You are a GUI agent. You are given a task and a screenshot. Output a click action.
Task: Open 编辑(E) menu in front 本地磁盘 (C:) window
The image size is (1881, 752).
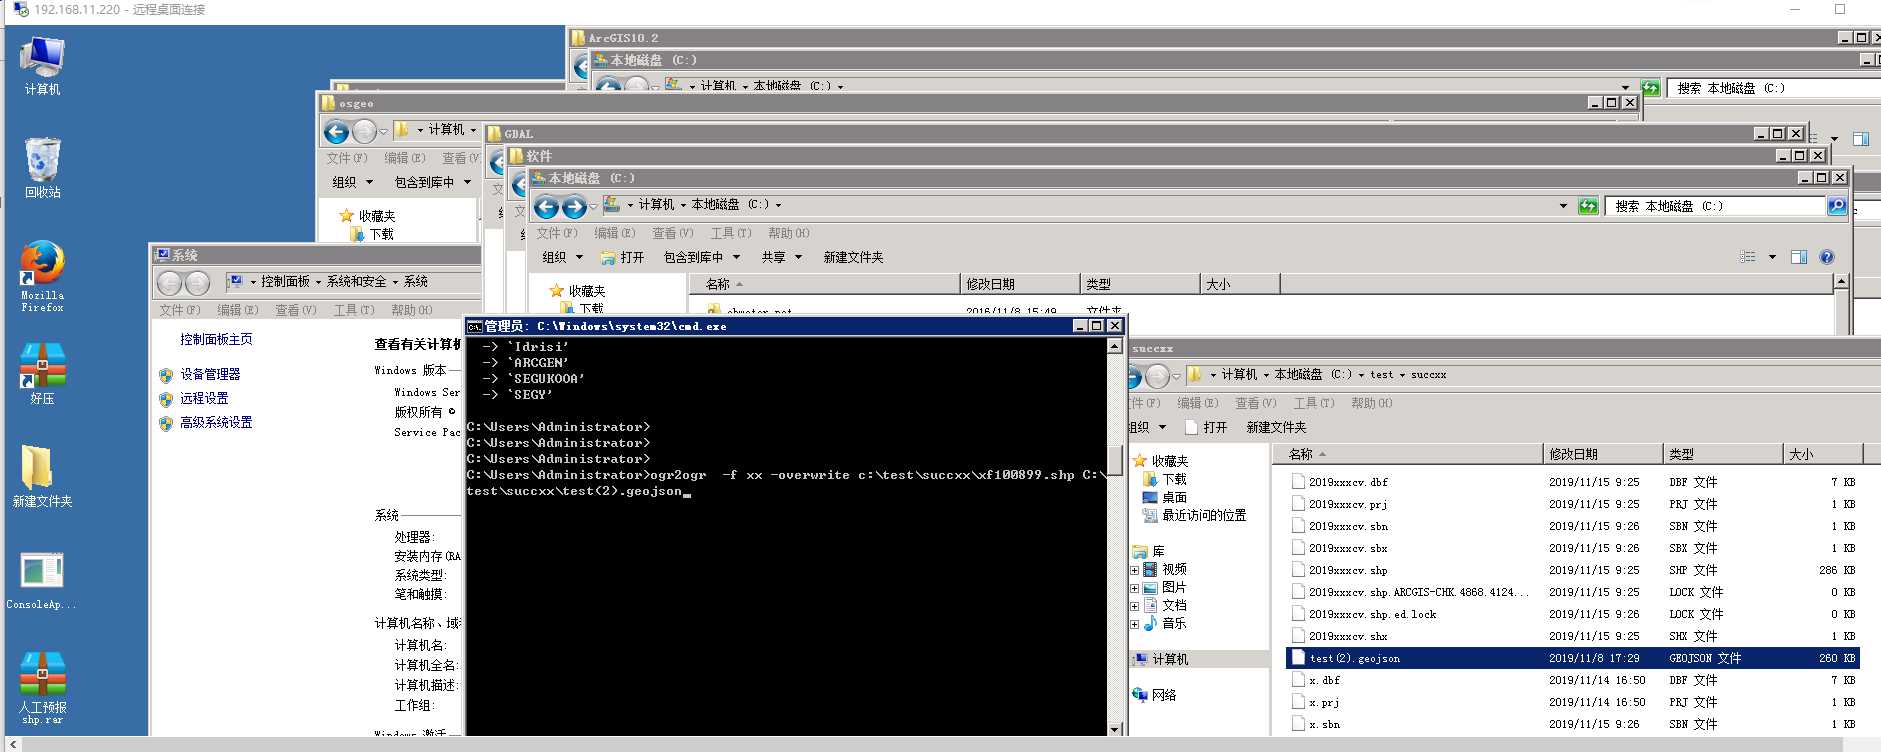[x=615, y=233]
